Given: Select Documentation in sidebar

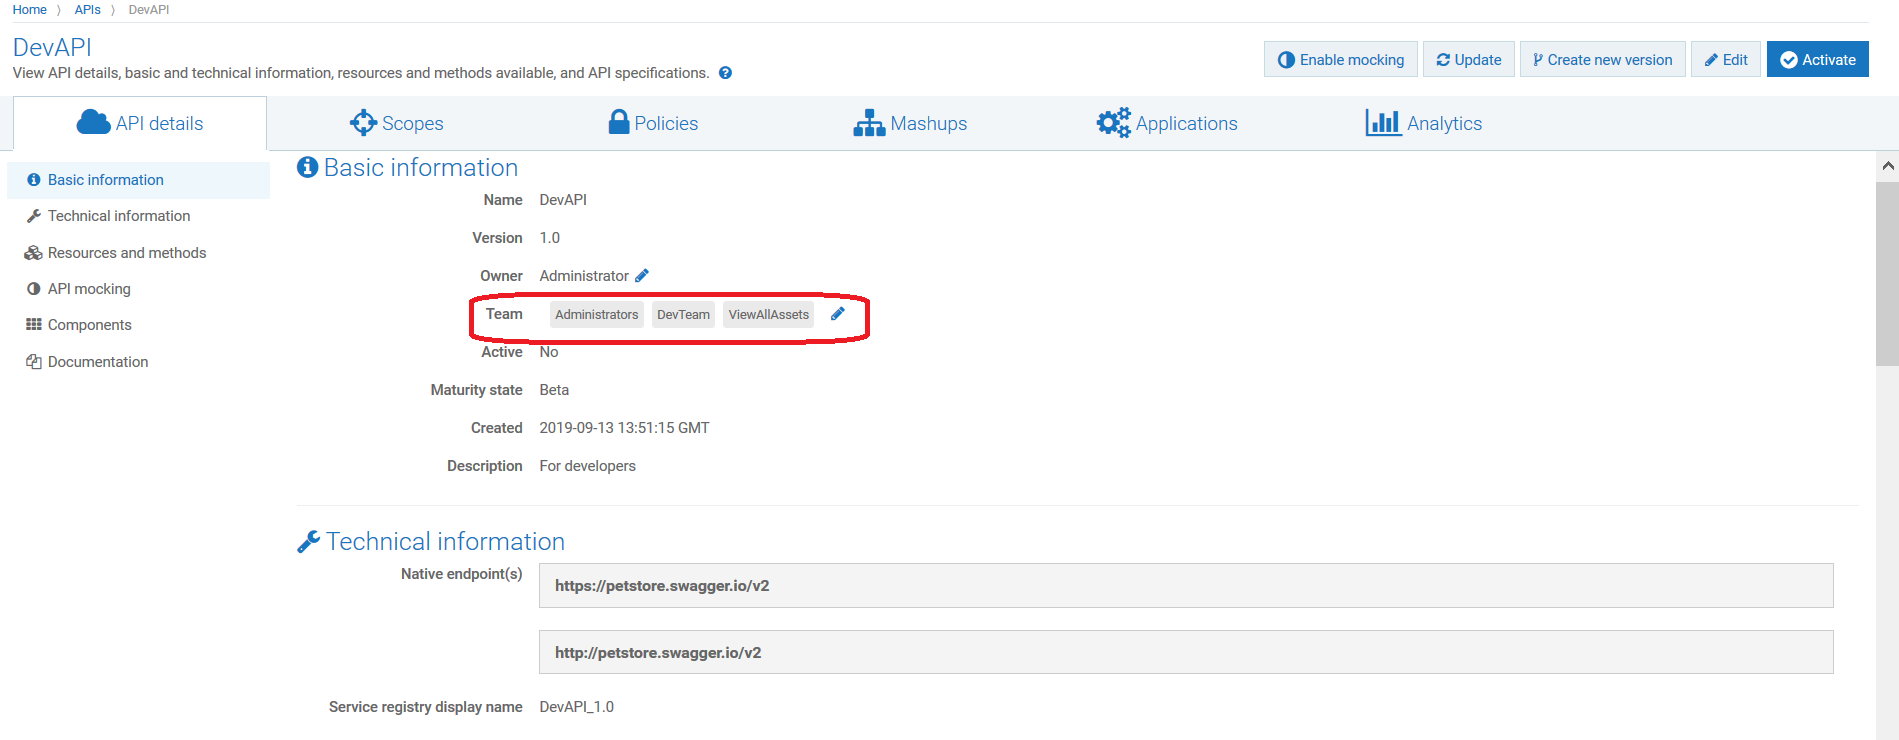Looking at the screenshot, I should (98, 362).
